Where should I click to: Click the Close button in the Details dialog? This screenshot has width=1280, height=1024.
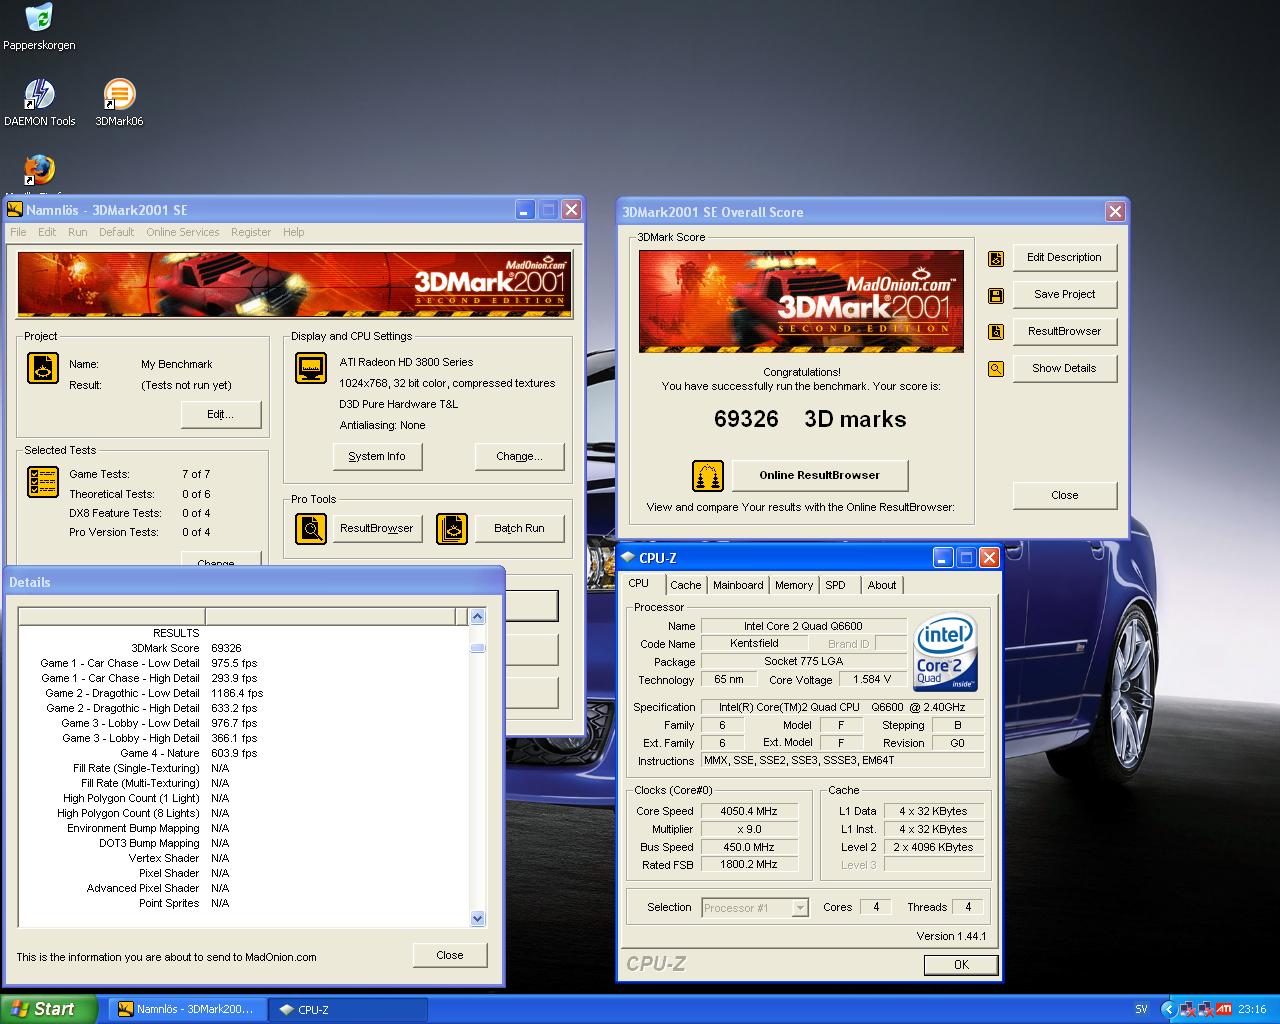tap(450, 955)
